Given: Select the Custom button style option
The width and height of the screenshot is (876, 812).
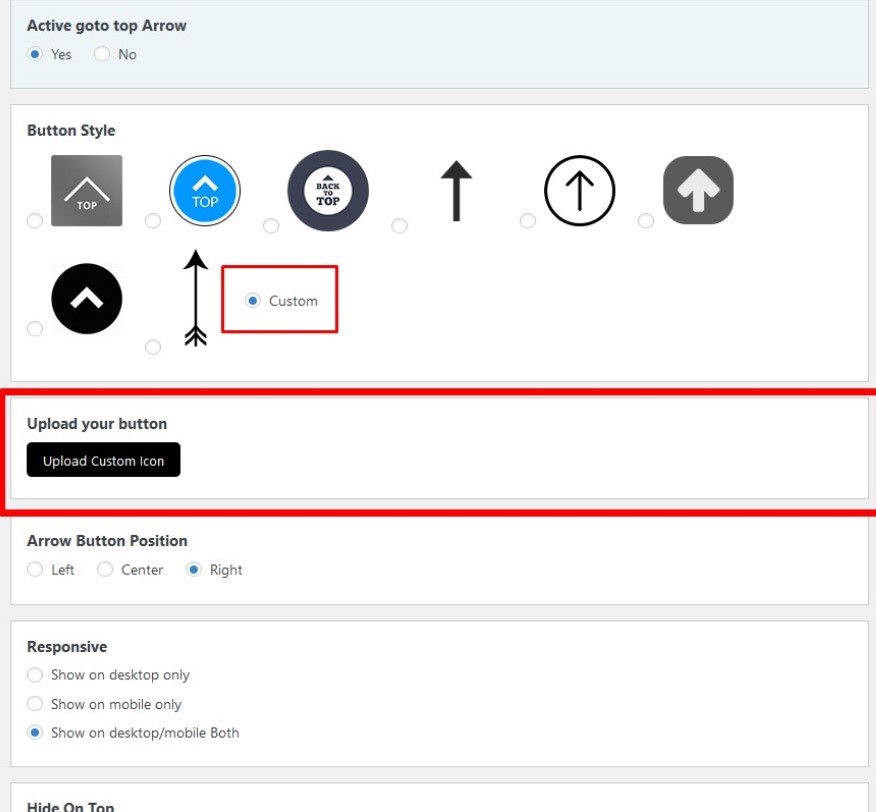Looking at the screenshot, I should tap(253, 300).
